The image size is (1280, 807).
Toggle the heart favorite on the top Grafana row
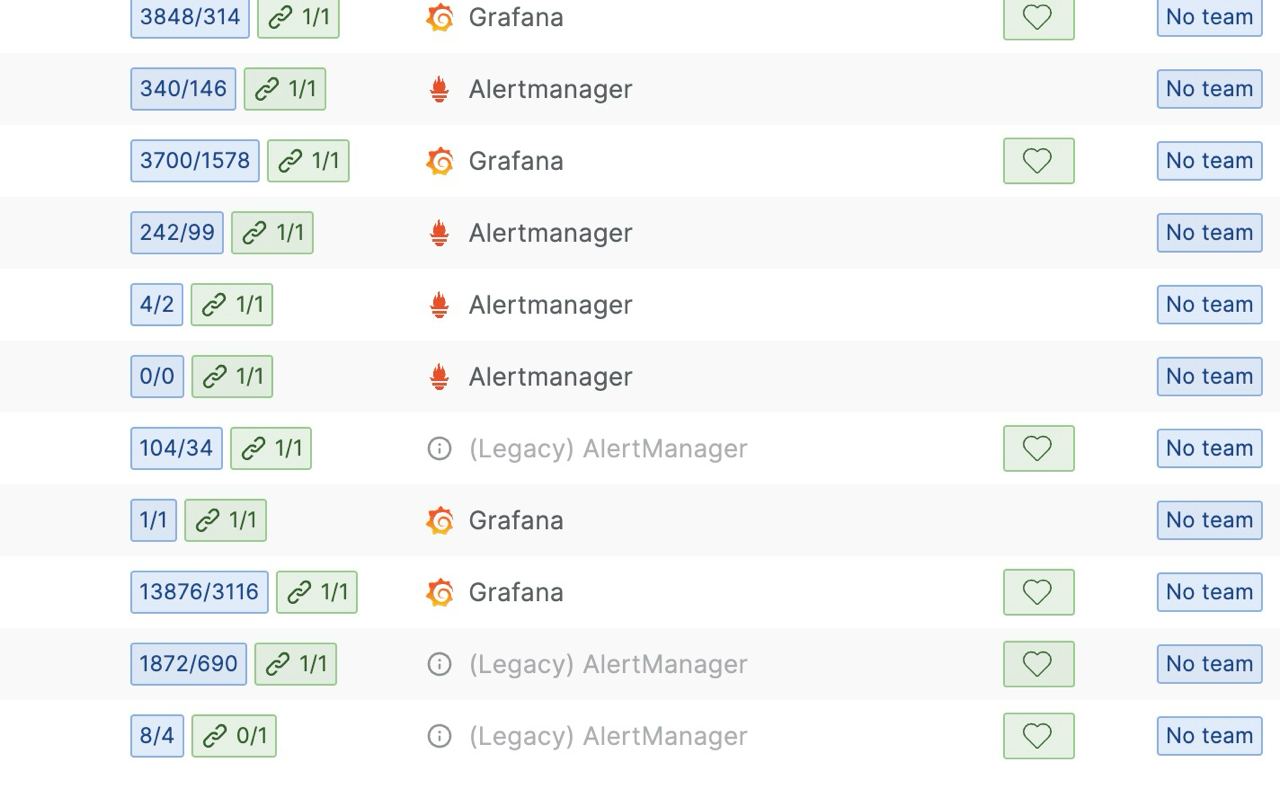click(1037, 17)
